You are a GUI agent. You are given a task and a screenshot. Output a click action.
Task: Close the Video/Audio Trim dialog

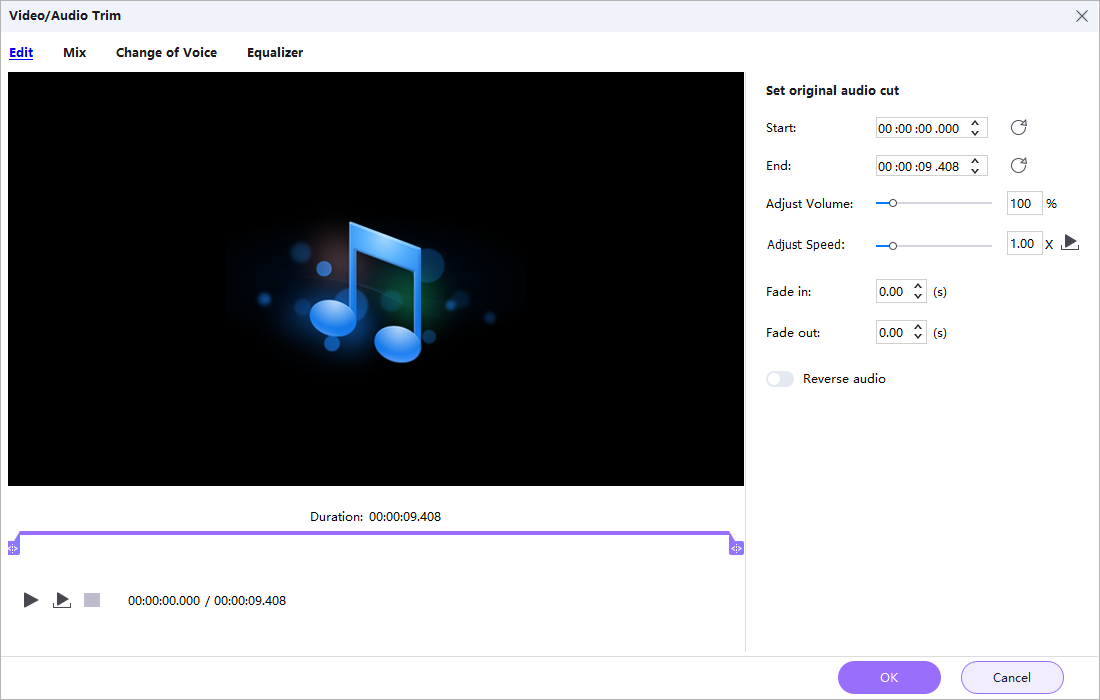coord(1082,16)
